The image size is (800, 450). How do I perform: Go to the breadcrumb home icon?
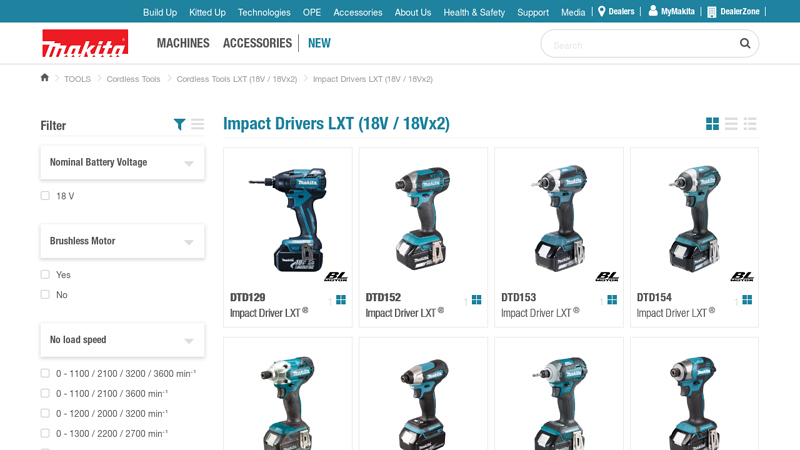(x=45, y=78)
